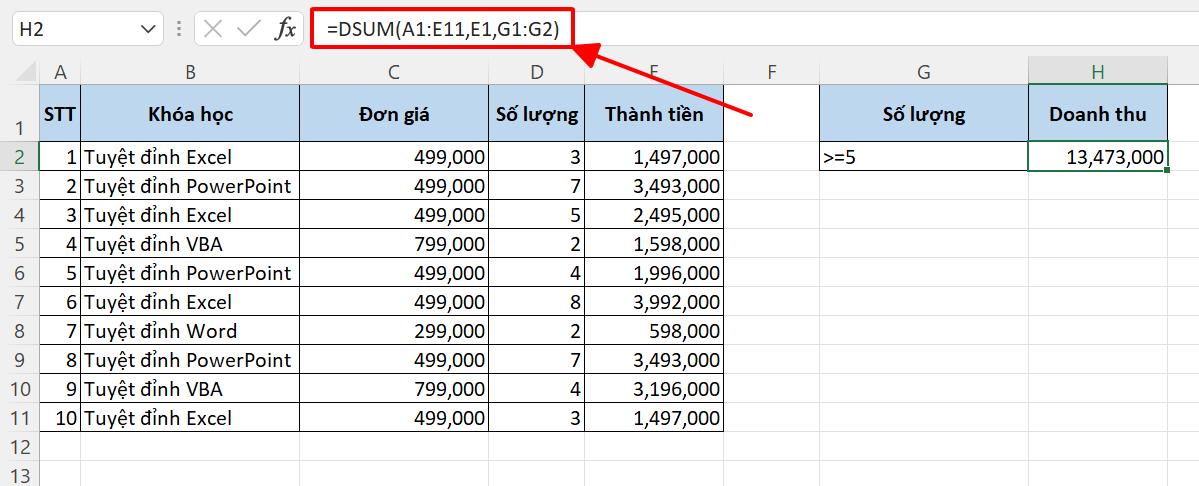Click Tuyệt đỉnh VBA in row 10
The image size is (1199, 486).
tap(190, 389)
